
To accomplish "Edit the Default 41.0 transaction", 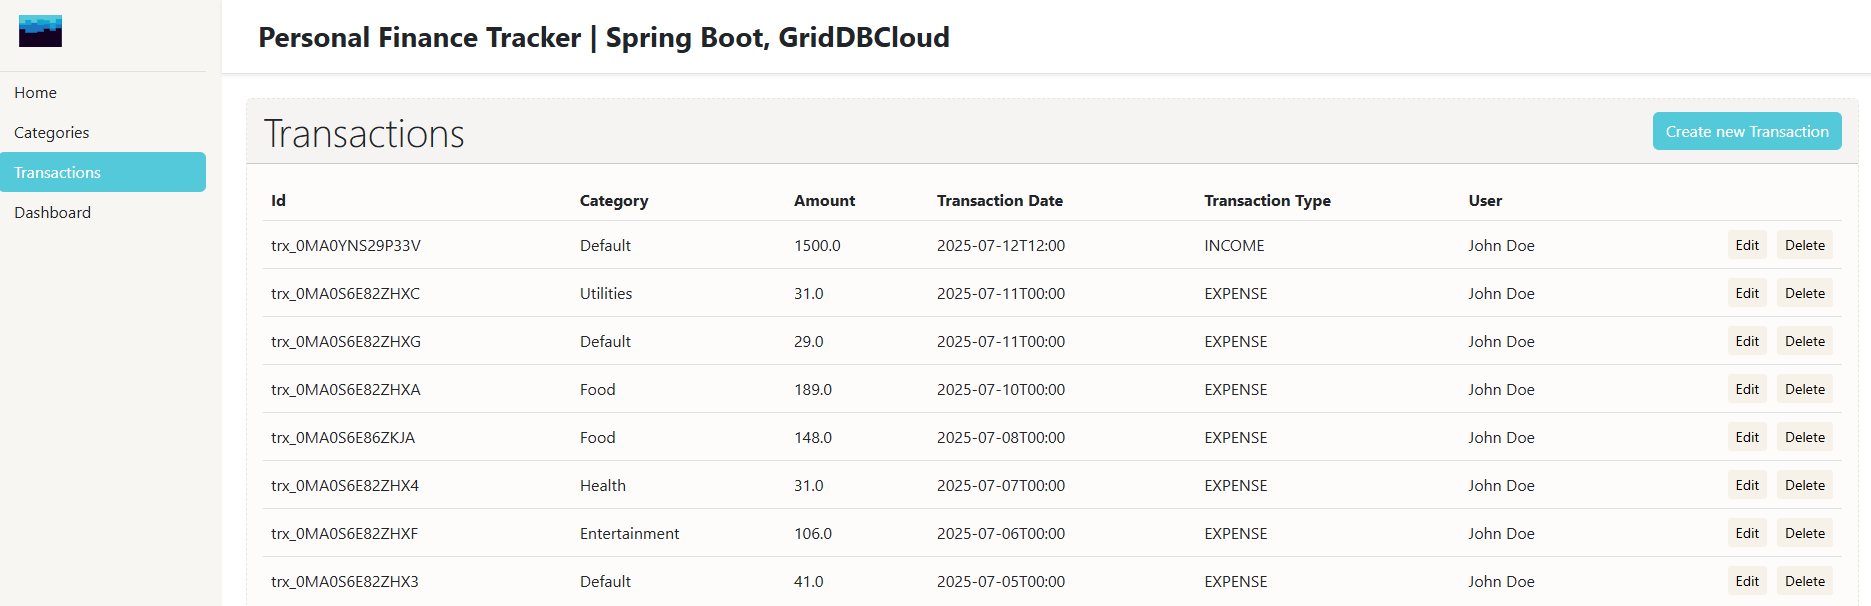I will (1746, 581).
